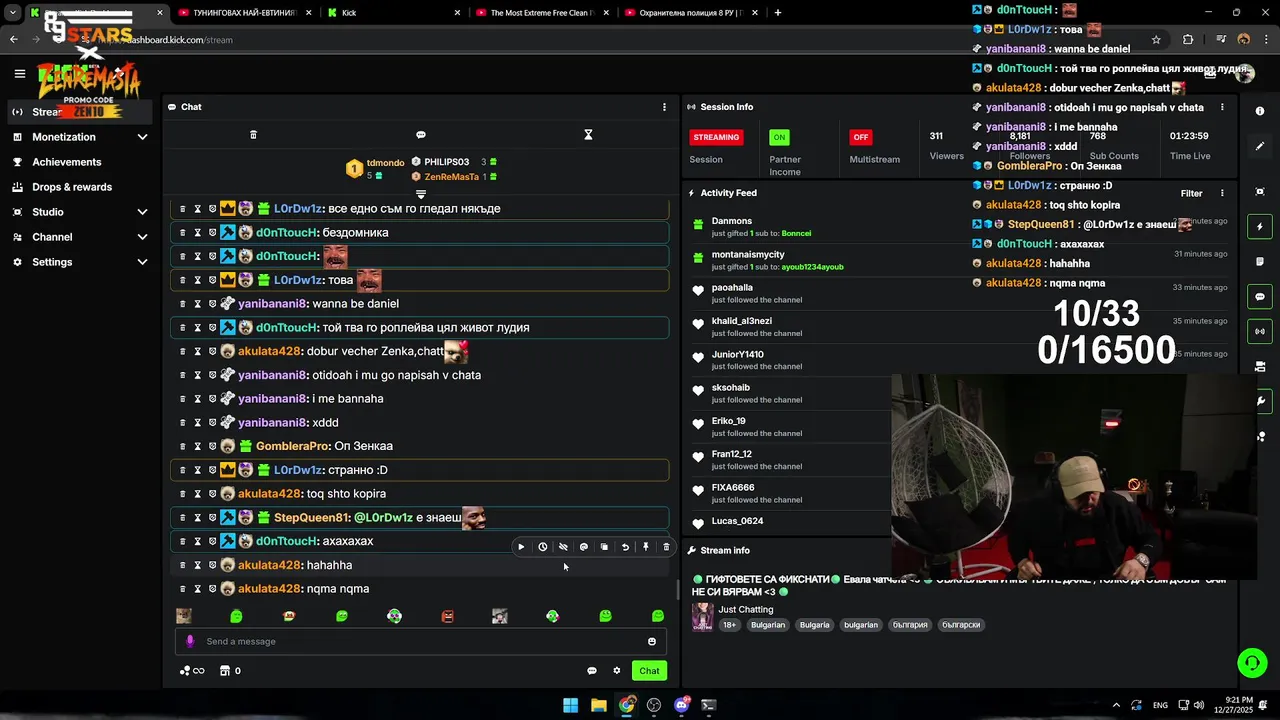
Task: Open the Windows Start menu
Action: [x=570, y=705]
